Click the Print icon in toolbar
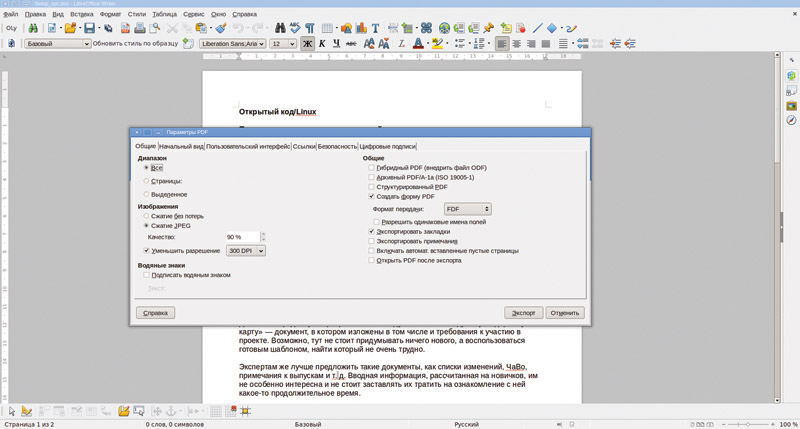 [x=140, y=28]
